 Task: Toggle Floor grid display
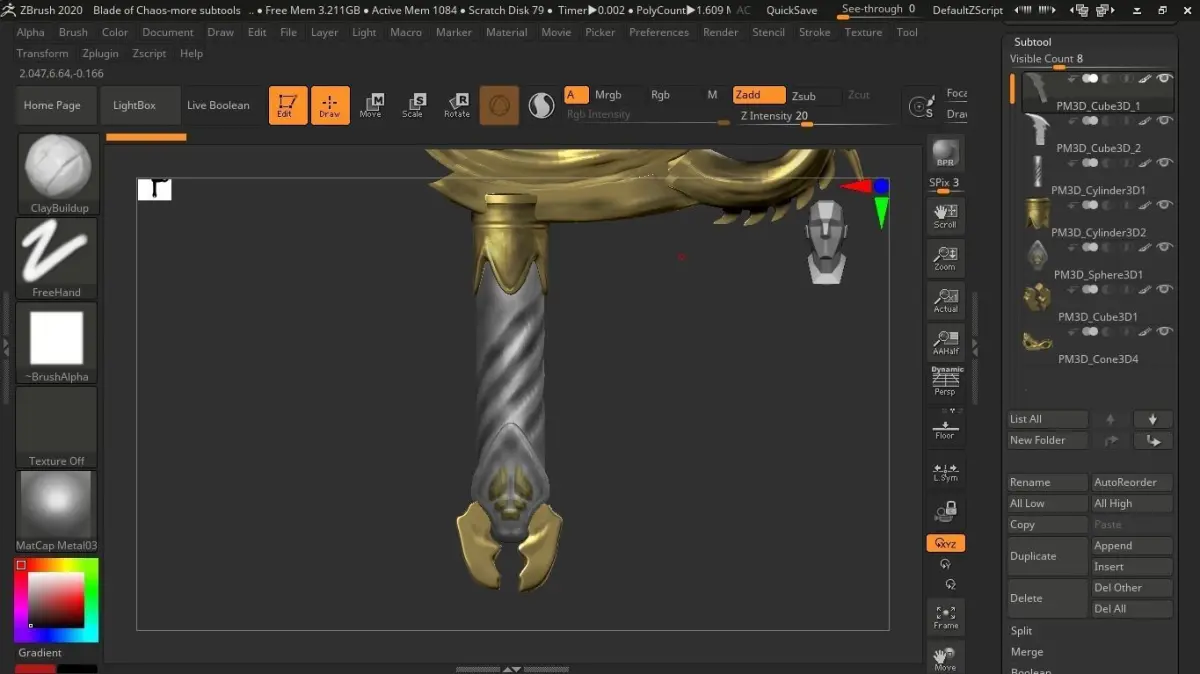coord(945,428)
